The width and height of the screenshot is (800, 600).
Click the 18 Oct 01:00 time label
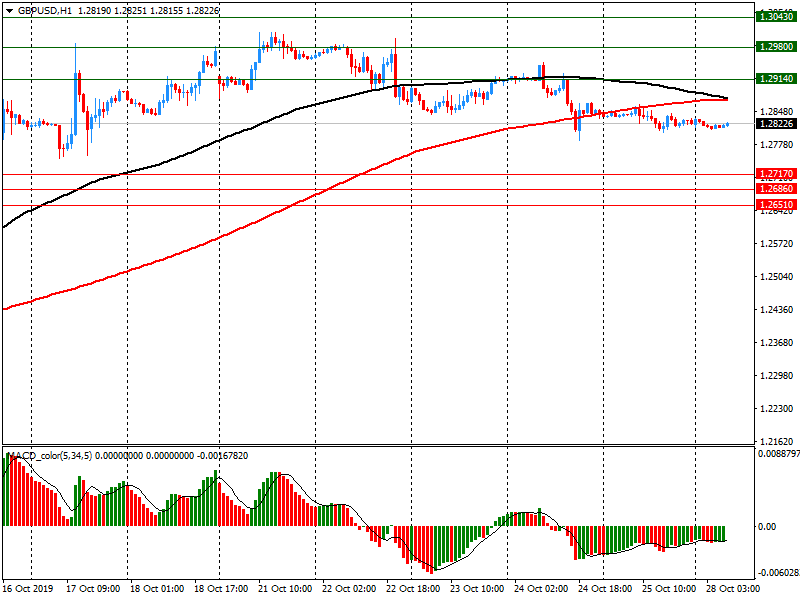[157, 589]
